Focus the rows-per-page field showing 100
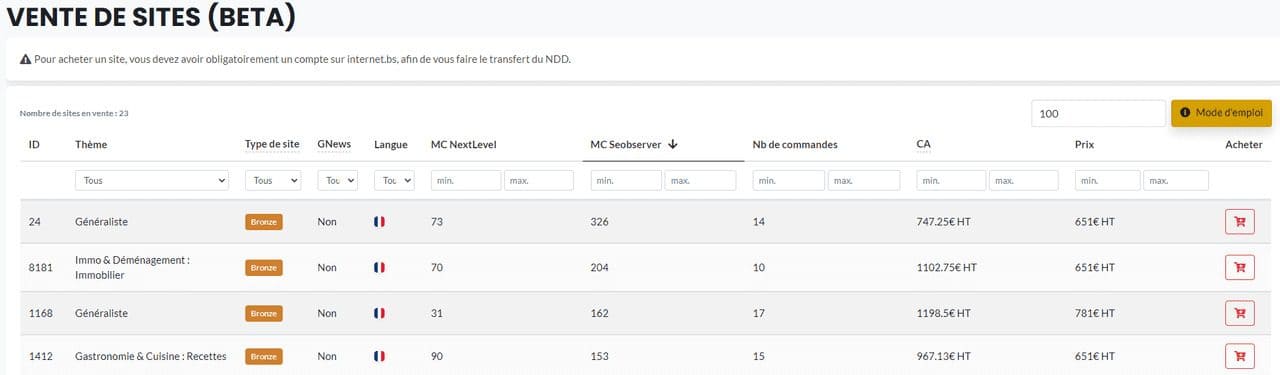Viewport: 1280px width, 375px height. [1098, 113]
